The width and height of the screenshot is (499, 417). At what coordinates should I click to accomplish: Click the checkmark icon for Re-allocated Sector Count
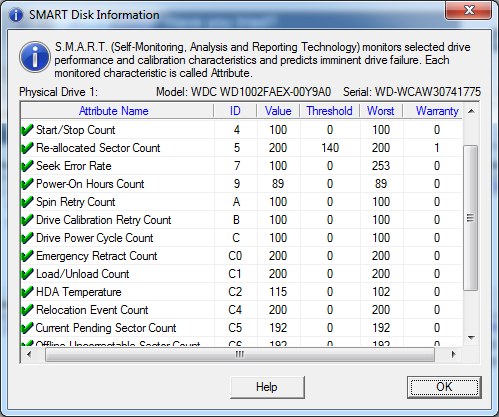27,148
